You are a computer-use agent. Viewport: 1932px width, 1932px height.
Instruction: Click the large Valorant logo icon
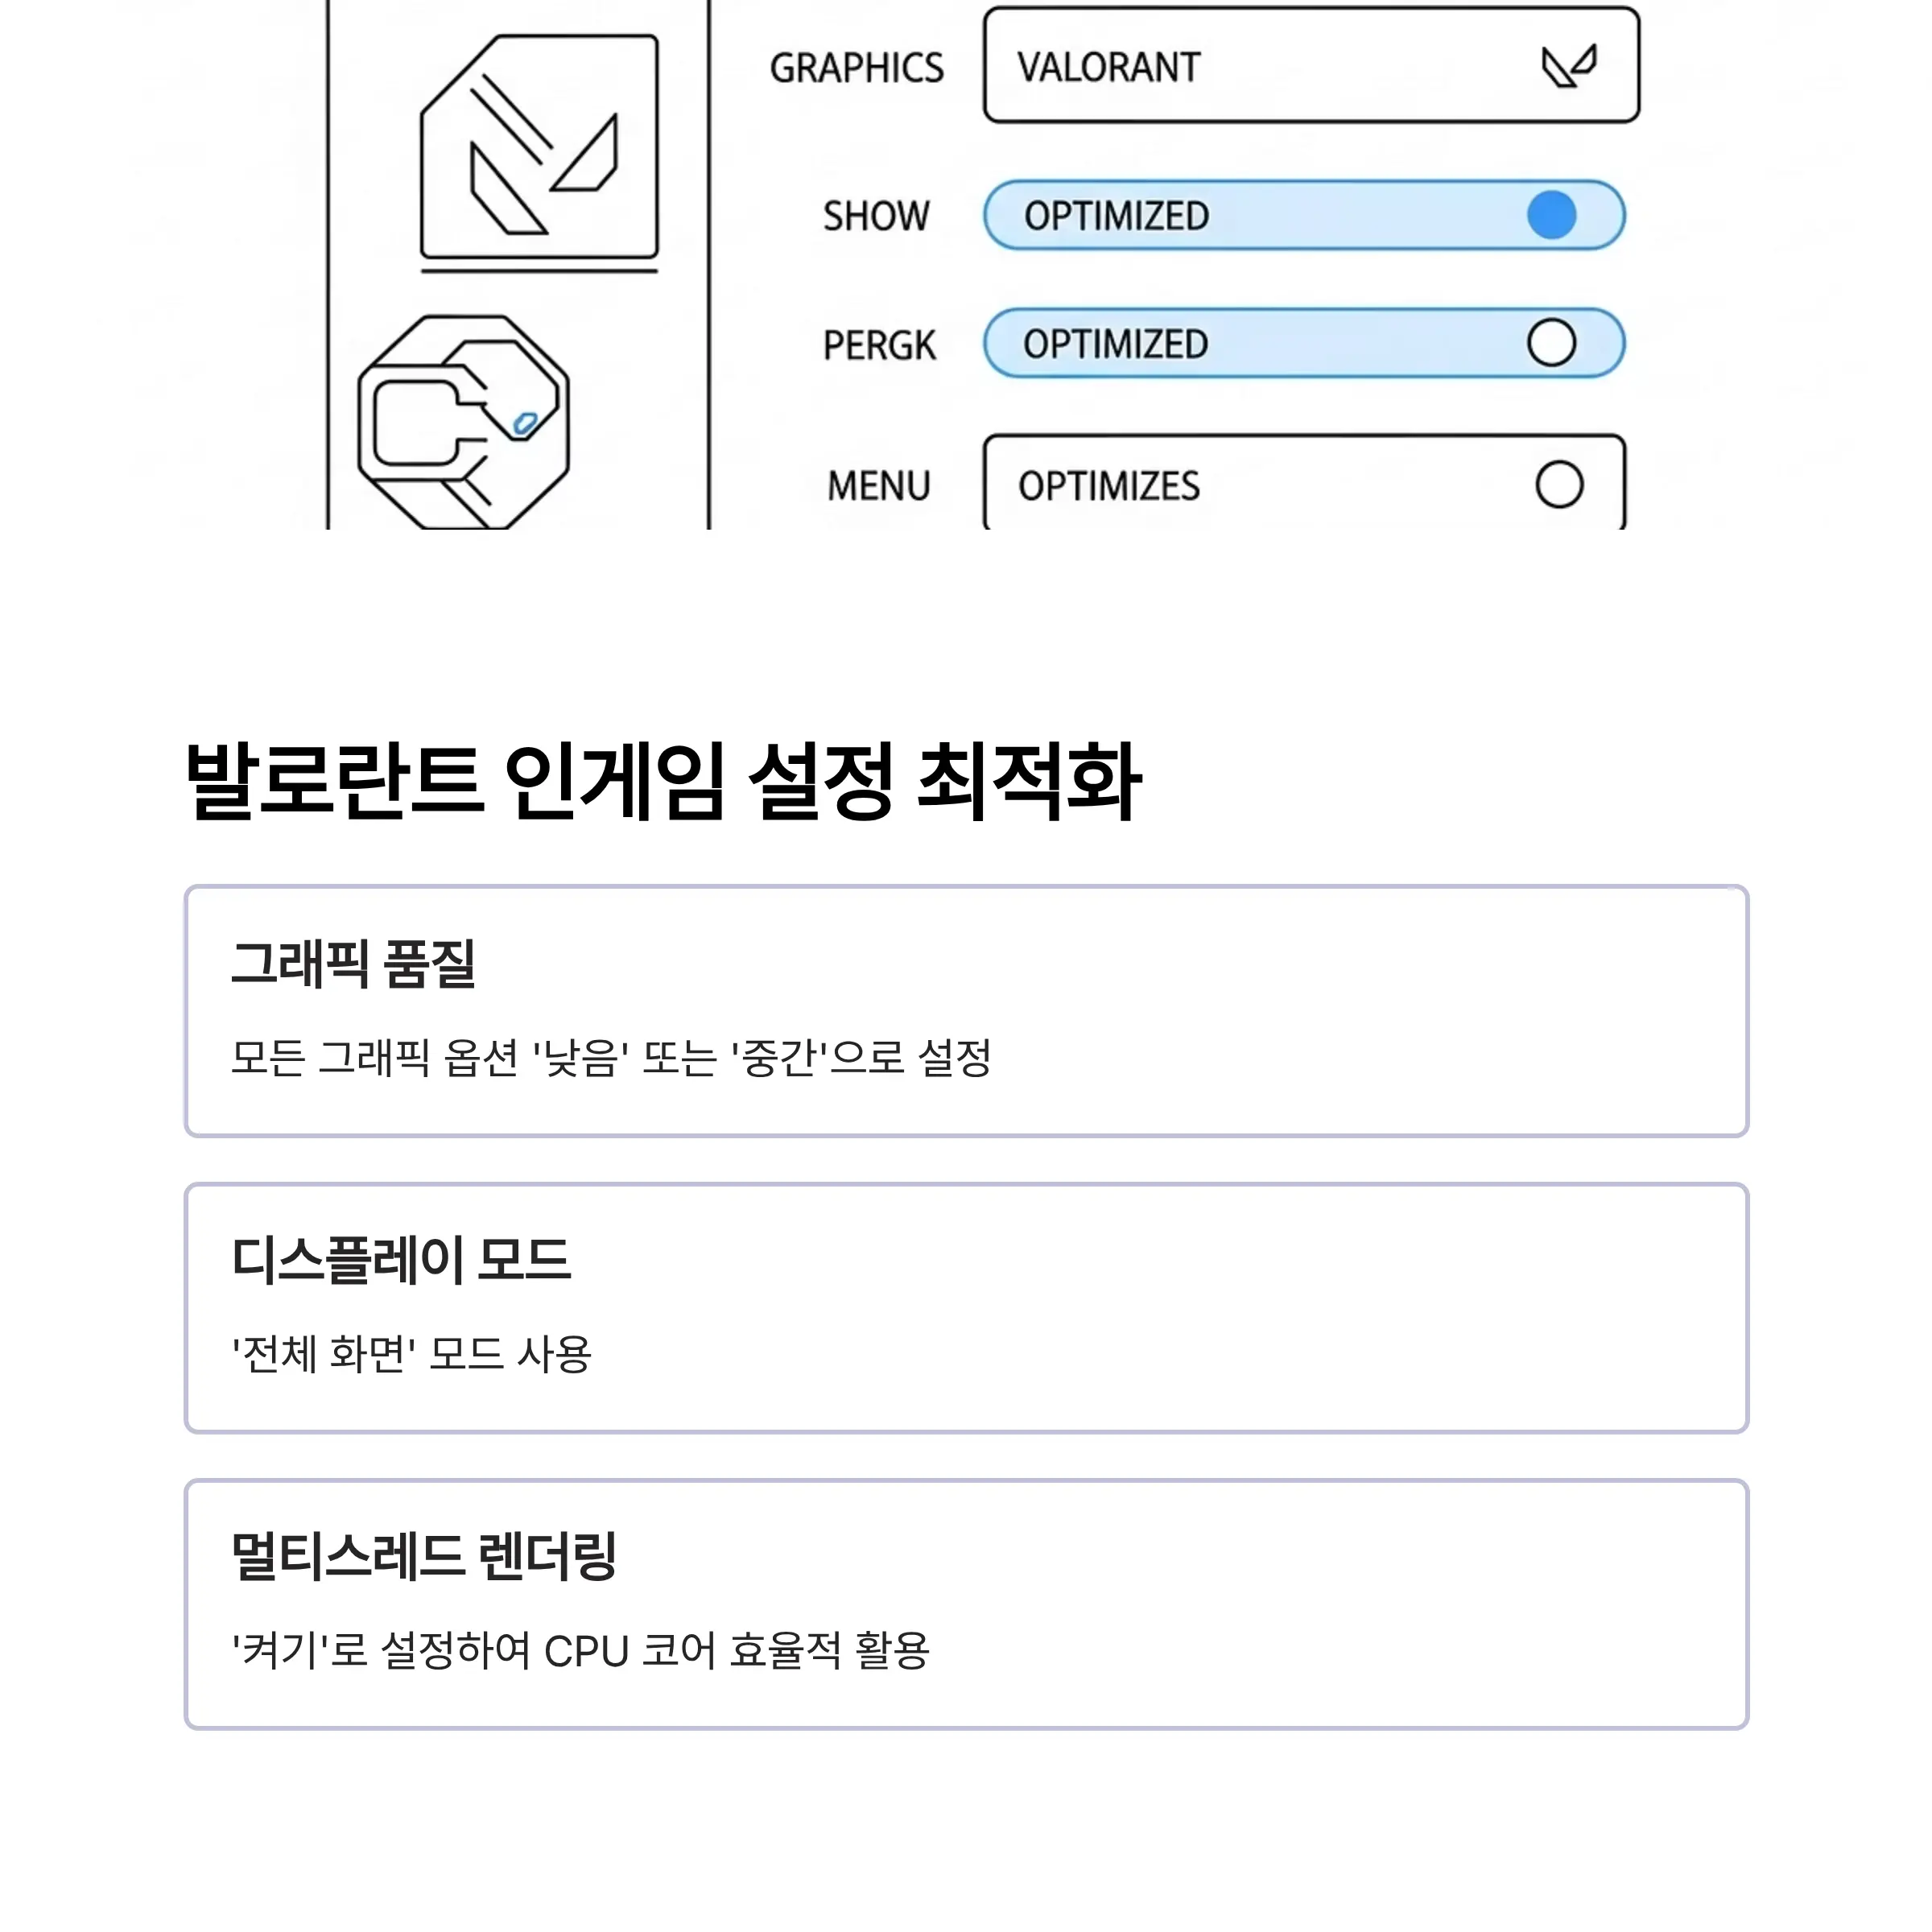coord(540,148)
